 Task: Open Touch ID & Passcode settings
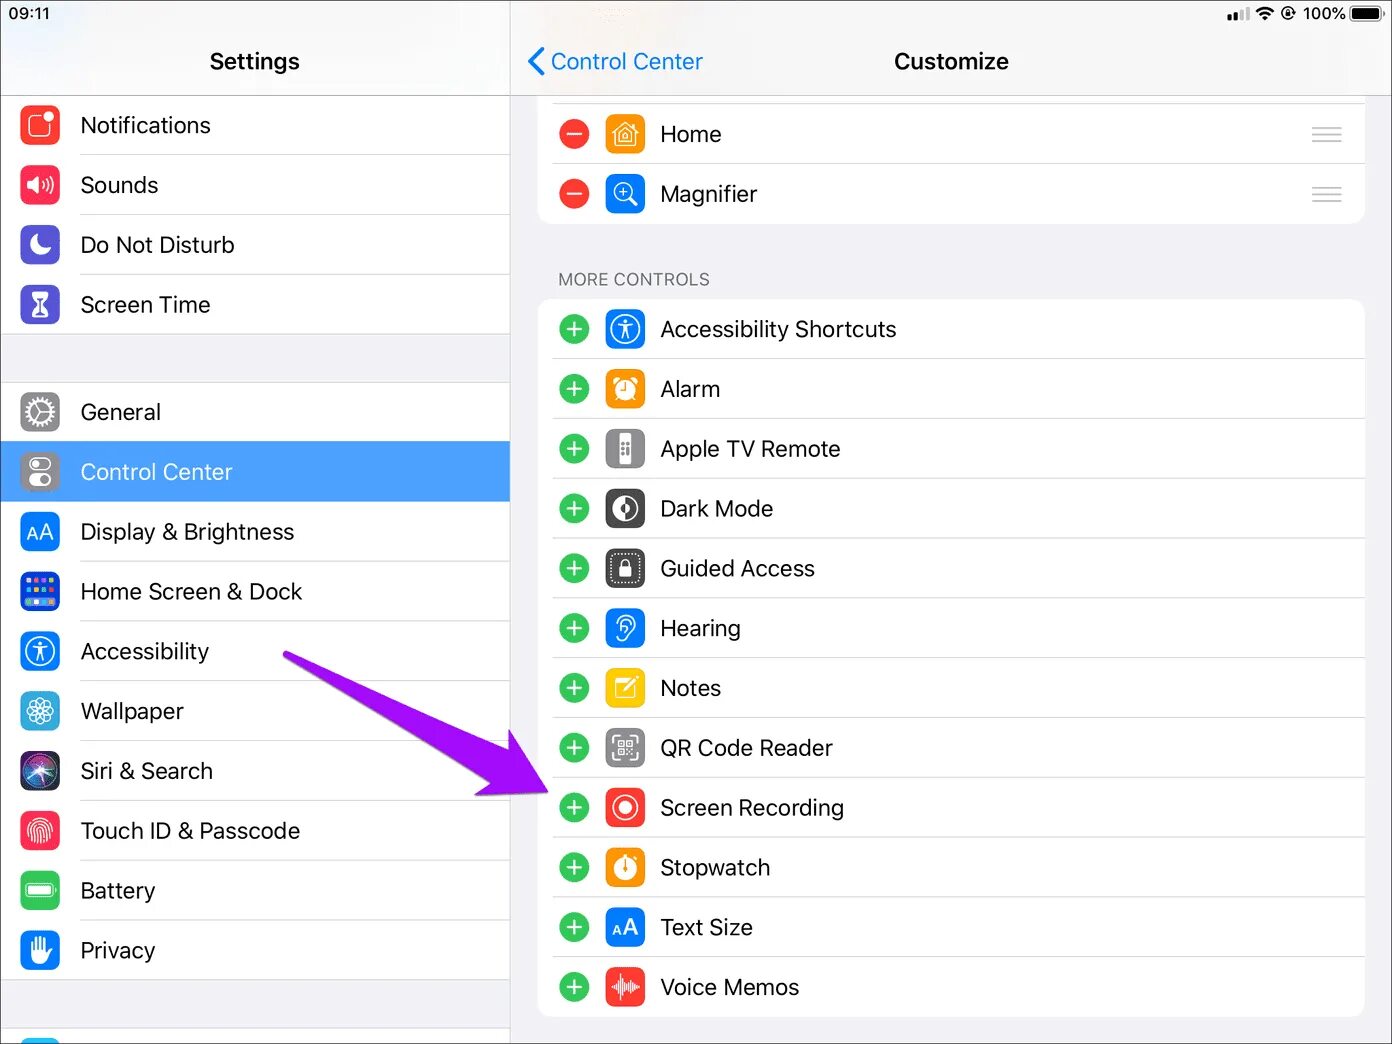click(x=190, y=831)
